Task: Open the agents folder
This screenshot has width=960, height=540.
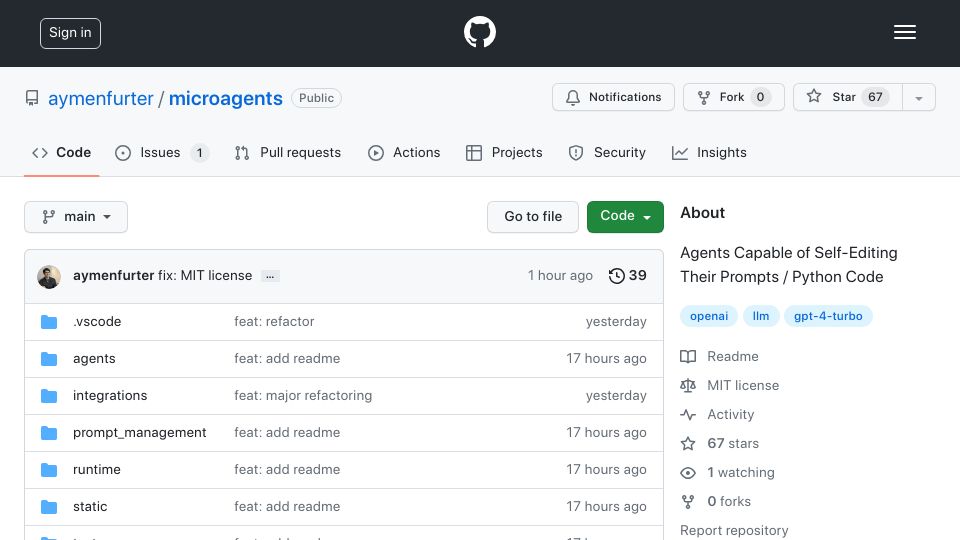Action: [94, 359]
